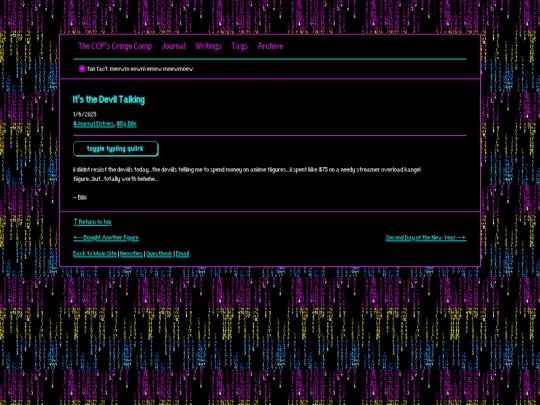Image resolution: width=540 pixels, height=405 pixels.
Task: Toggle typing quirk button
Action: pyautogui.click(x=116, y=149)
